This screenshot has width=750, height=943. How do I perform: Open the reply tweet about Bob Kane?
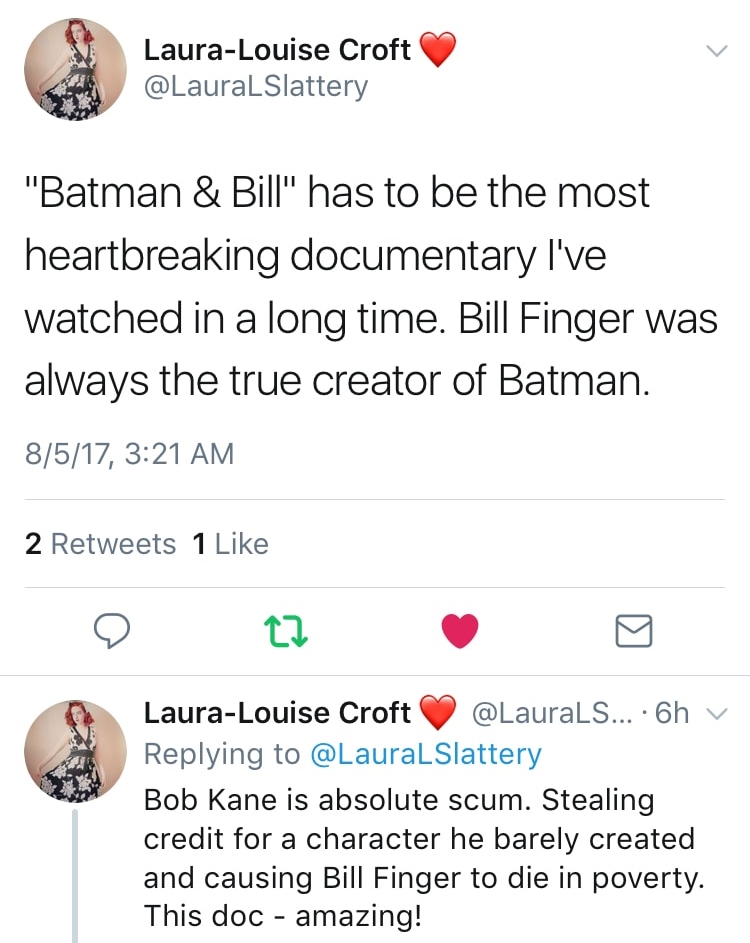coord(418,857)
